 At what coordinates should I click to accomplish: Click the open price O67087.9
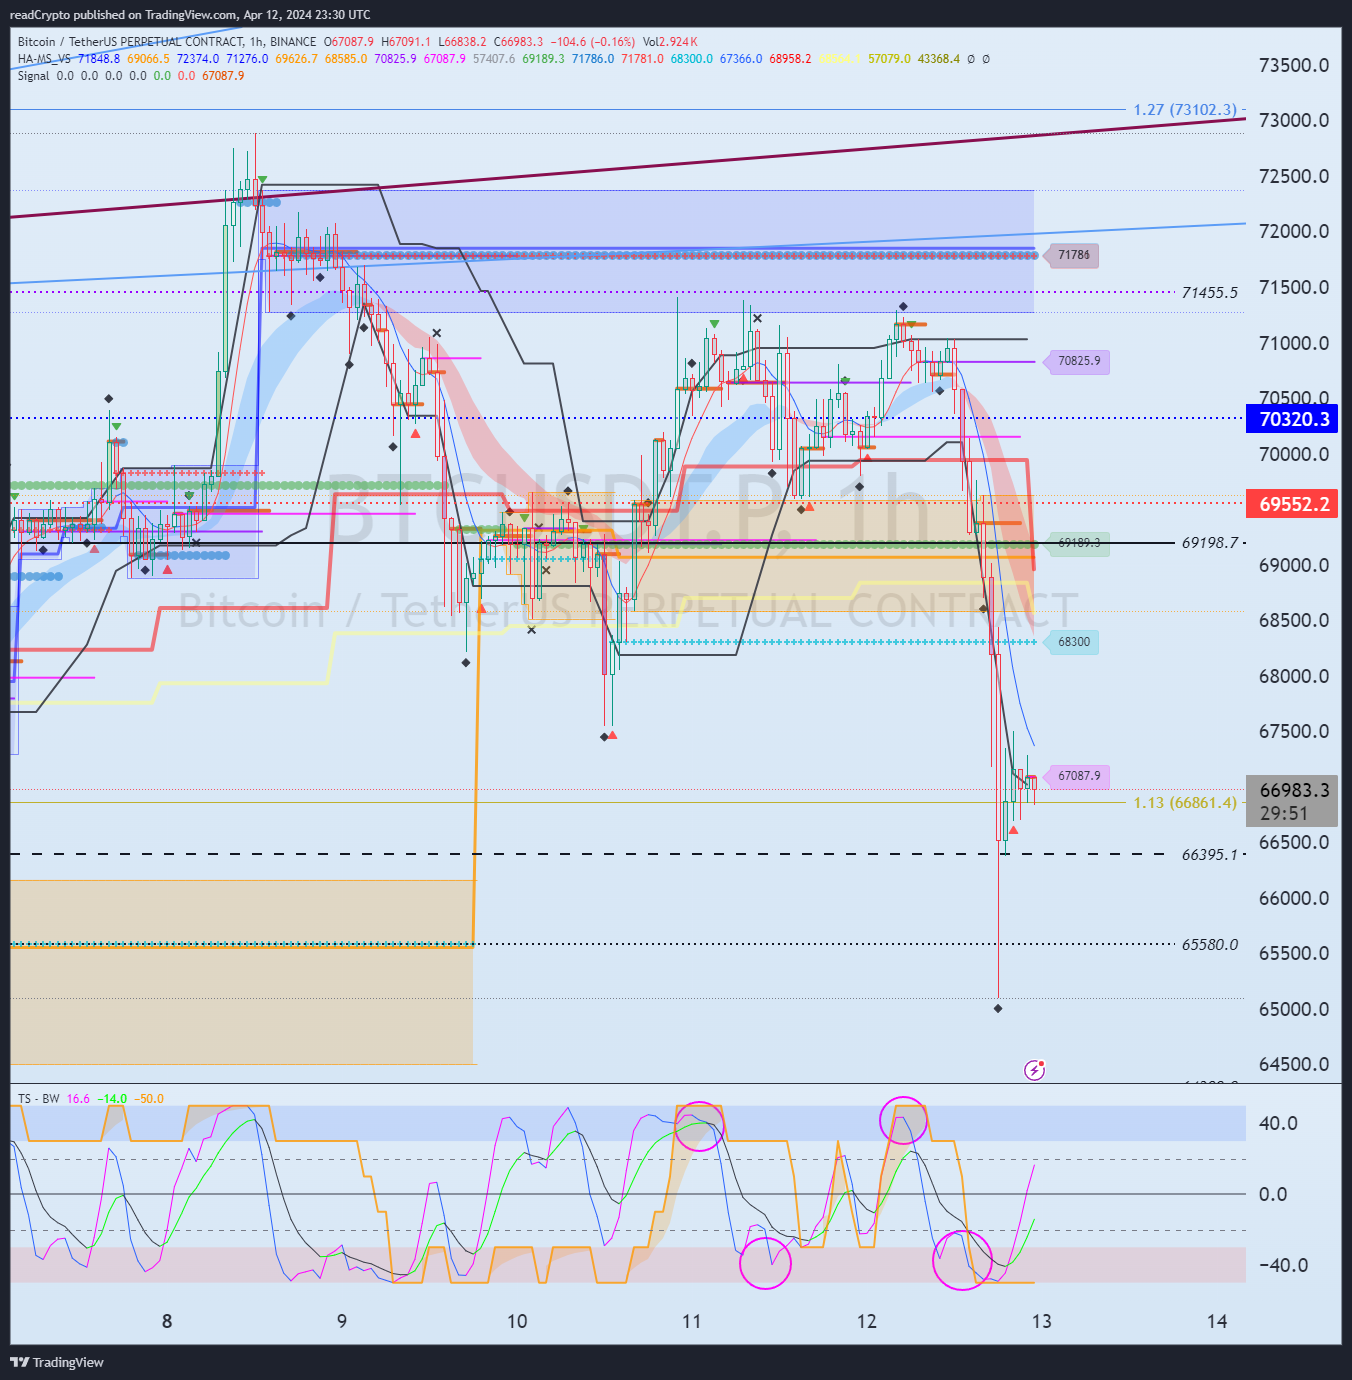point(349,42)
